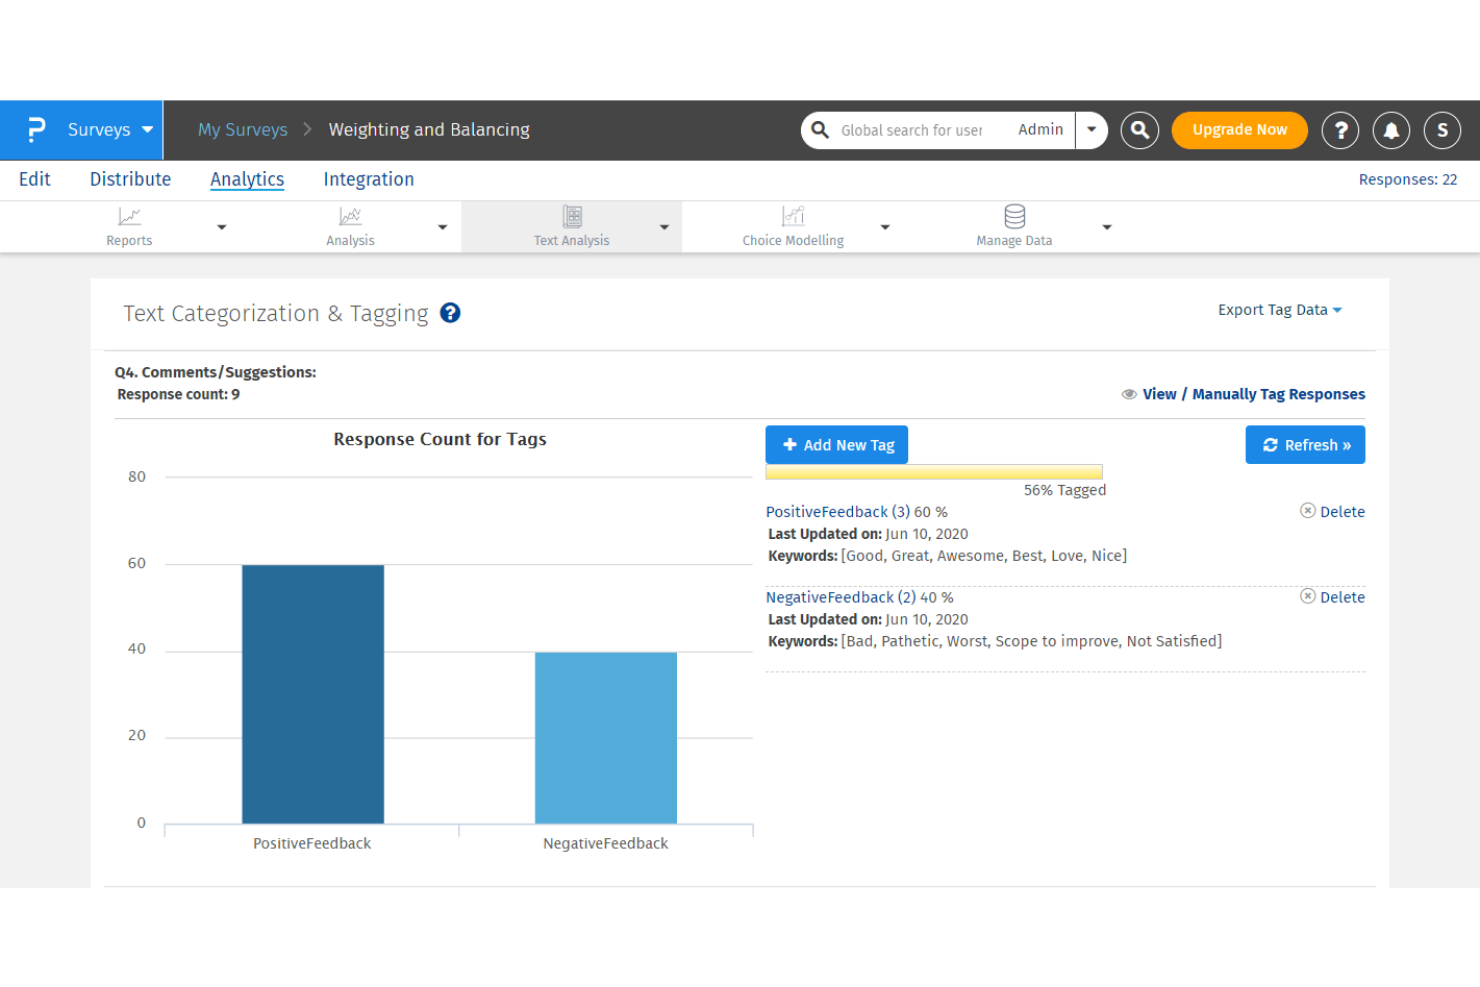Expand the Admin search scope dropdown arrow
1480x987 pixels.
pos(1091,130)
